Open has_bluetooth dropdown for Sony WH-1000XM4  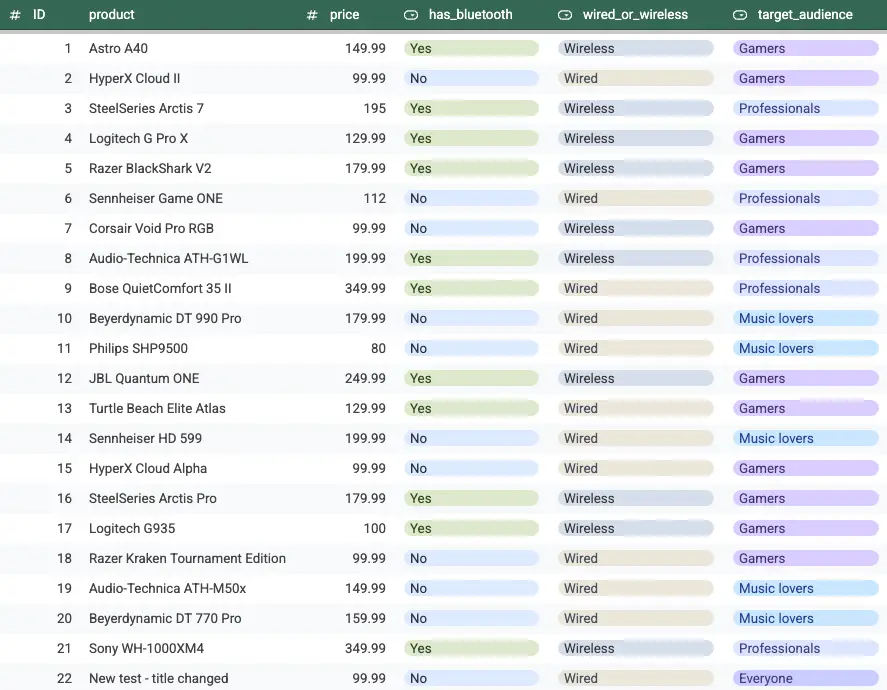(471, 648)
